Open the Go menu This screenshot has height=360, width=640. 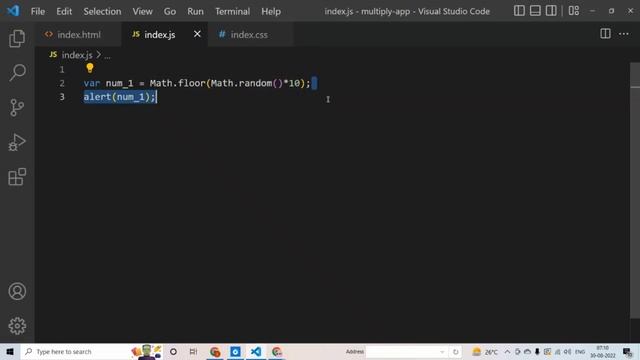[170, 11]
